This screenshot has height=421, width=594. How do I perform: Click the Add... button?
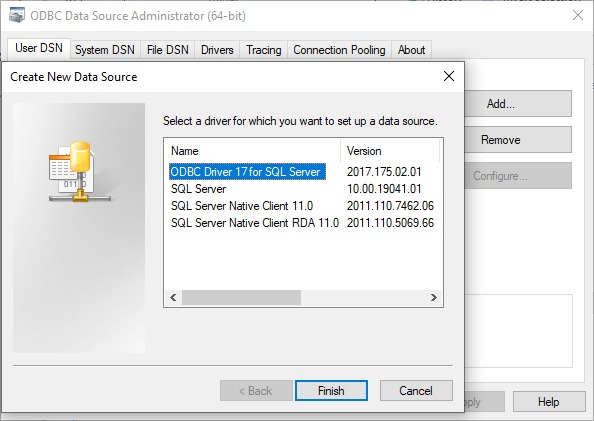pyautogui.click(x=518, y=103)
